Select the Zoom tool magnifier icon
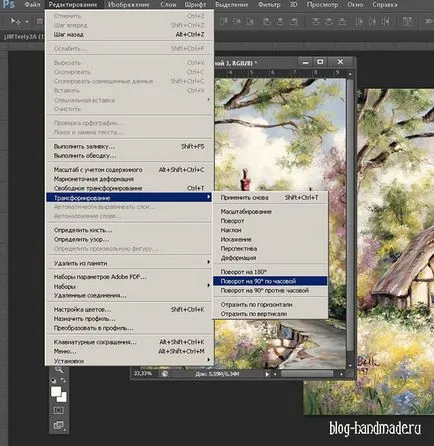This screenshot has height=446, width=434. point(59,370)
